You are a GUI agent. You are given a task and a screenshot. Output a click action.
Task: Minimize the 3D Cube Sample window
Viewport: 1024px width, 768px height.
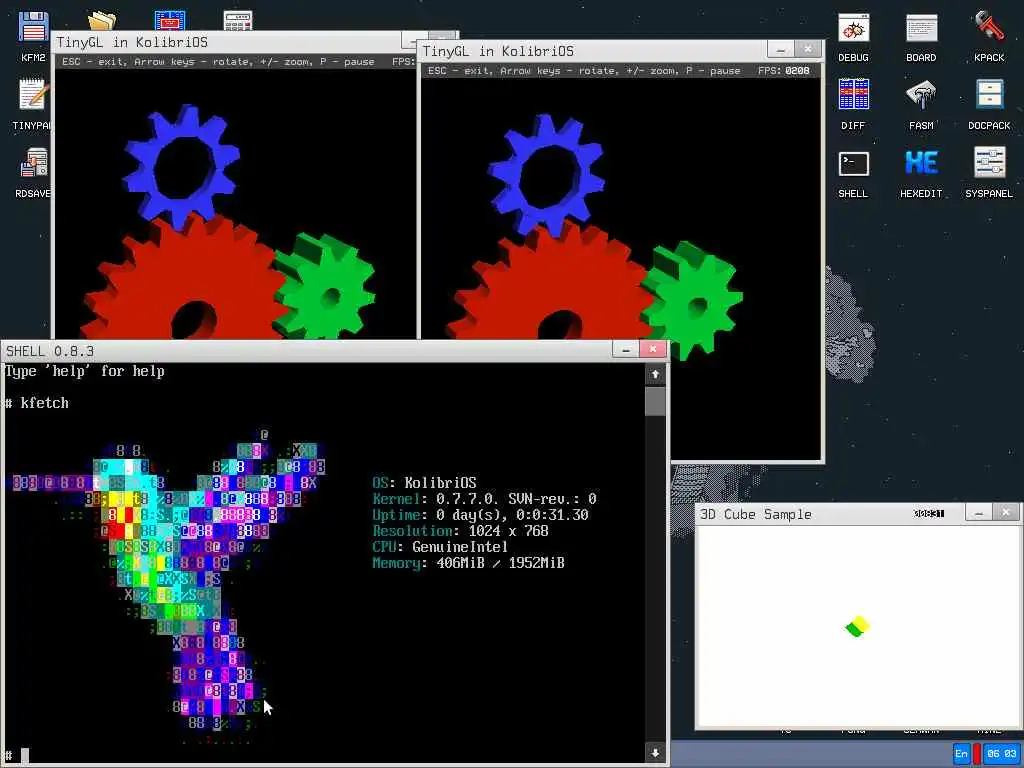[978, 513]
